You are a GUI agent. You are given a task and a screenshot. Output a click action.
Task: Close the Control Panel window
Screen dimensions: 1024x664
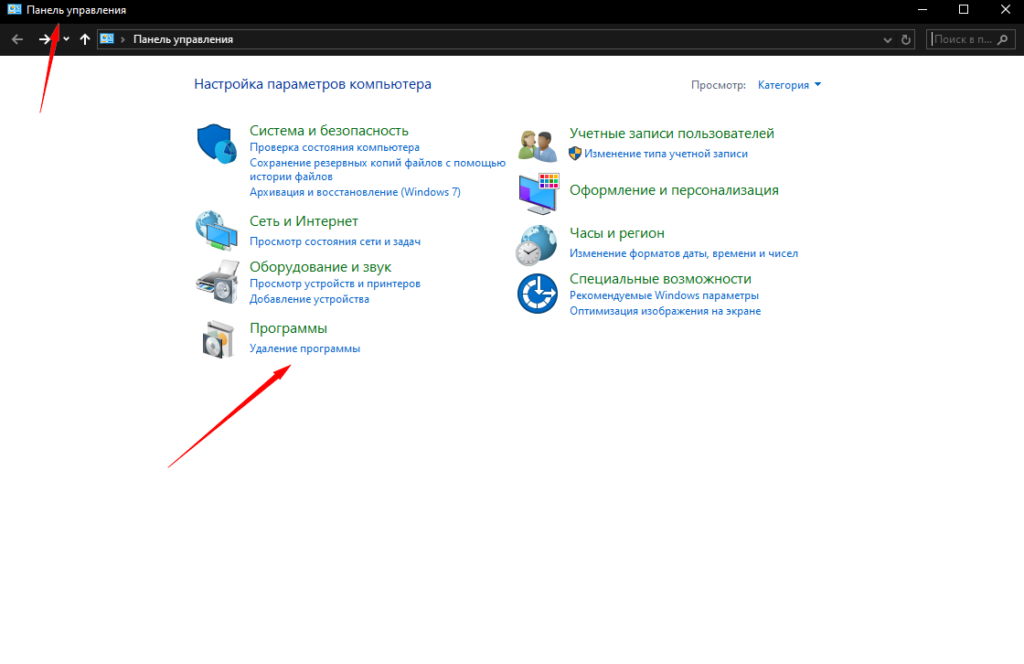tap(1006, 10)
